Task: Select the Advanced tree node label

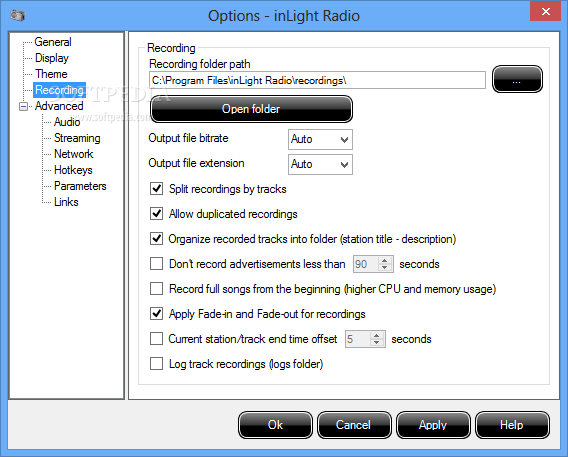Action: click(59, 106)
